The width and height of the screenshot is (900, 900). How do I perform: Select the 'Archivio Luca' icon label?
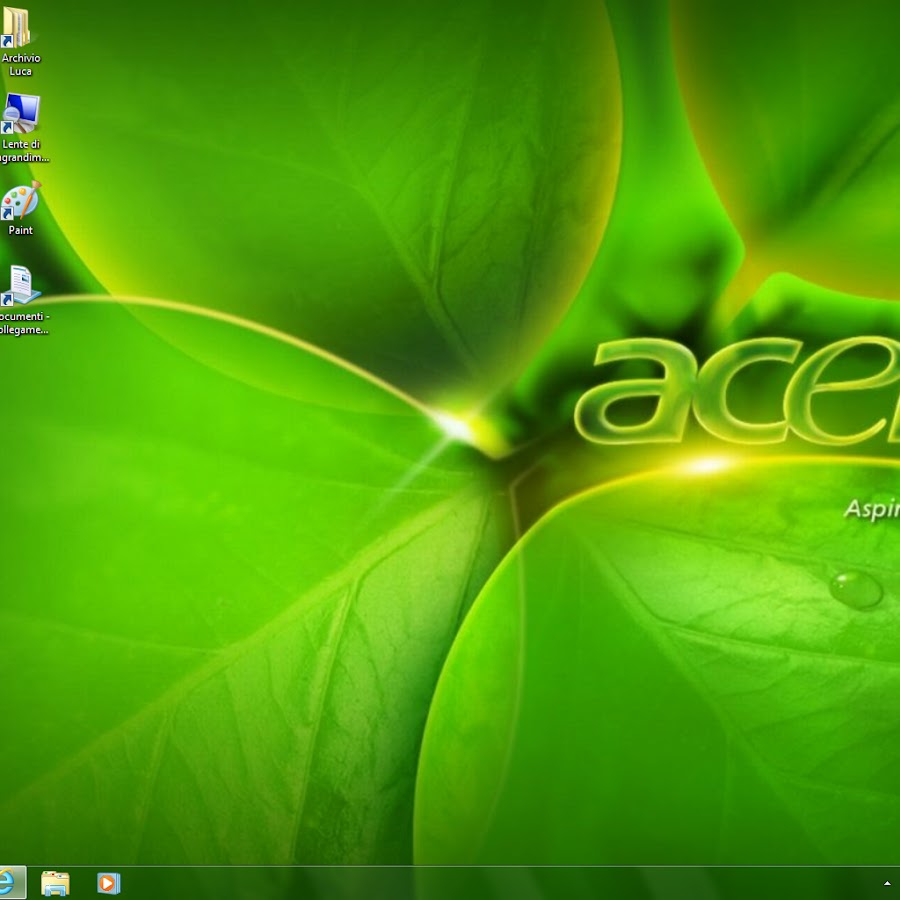pyautogui.click(x=21, y=64)
